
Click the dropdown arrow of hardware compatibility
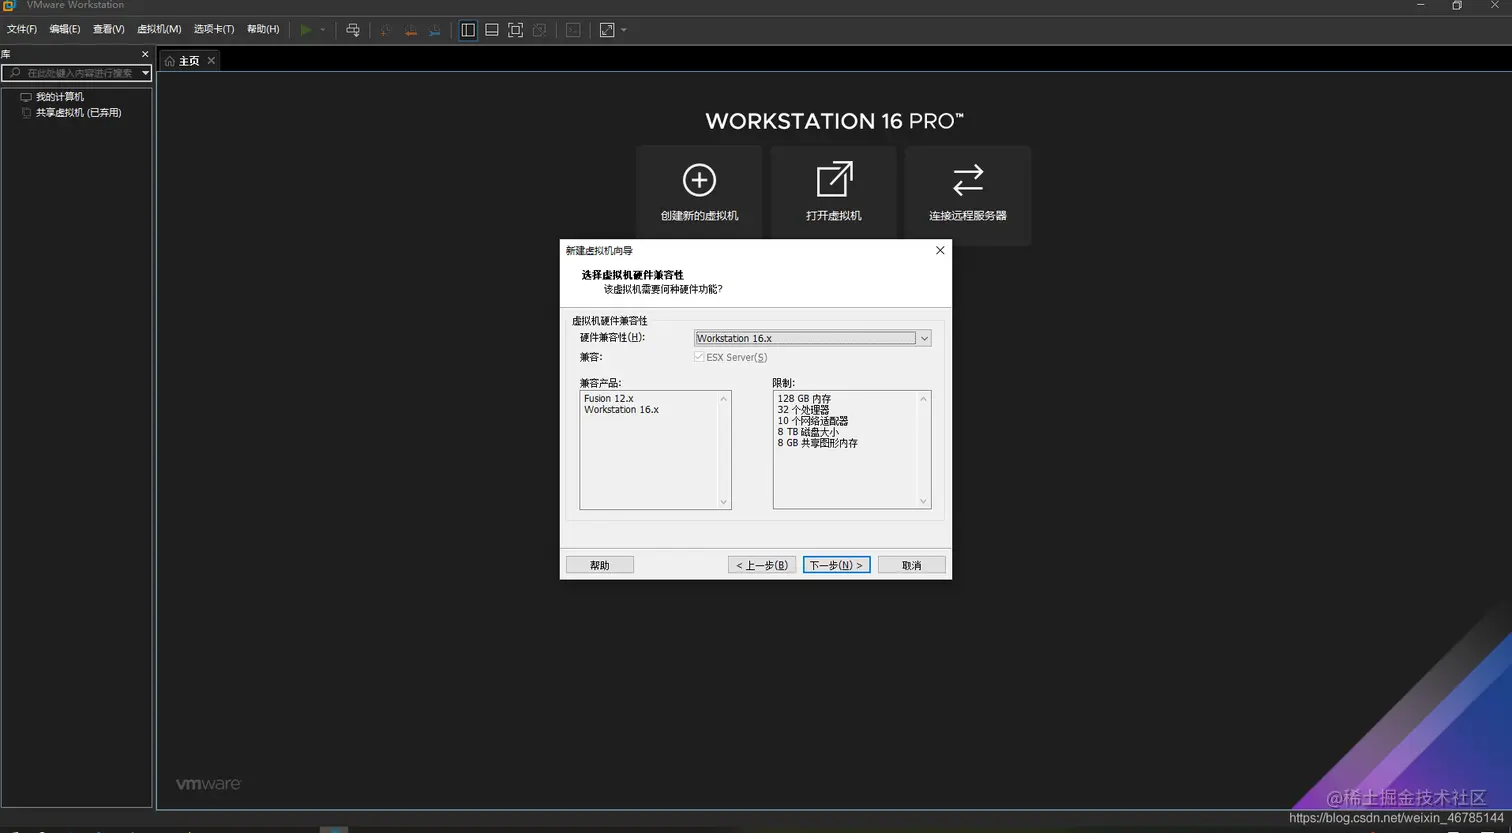pos(924,338)
